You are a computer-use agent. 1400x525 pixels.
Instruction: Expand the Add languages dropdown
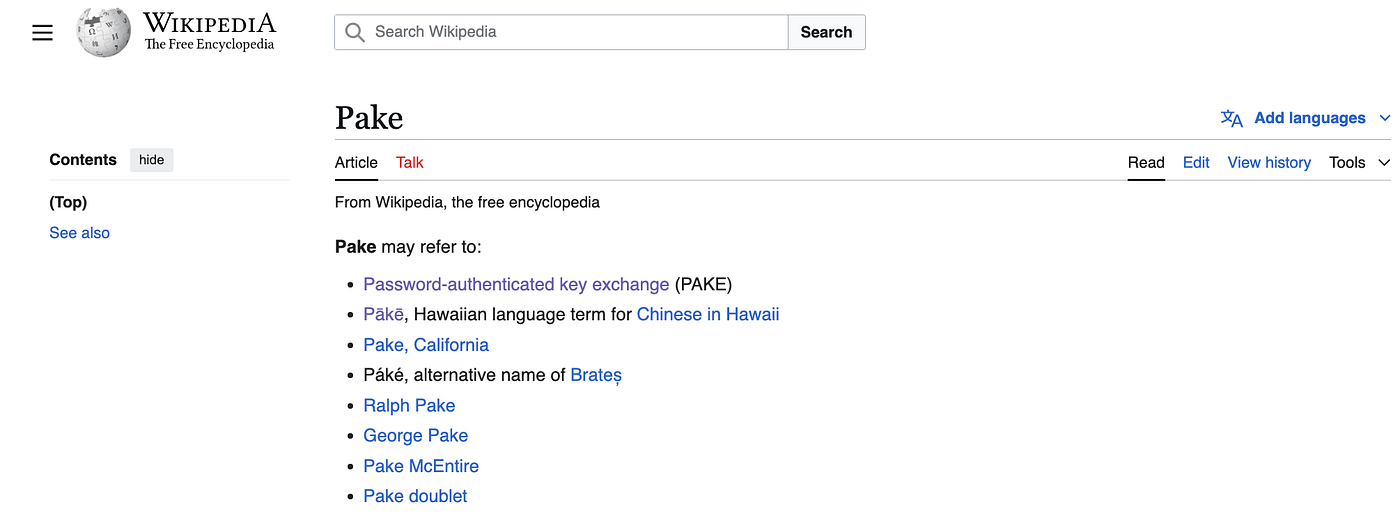pos(1305,118)
